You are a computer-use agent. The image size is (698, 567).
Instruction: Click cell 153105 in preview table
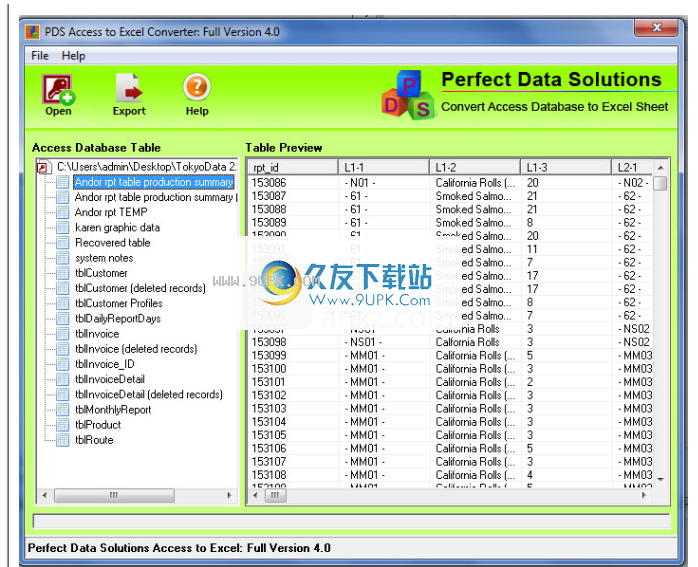pyautogui.click(x=269, y=435)
